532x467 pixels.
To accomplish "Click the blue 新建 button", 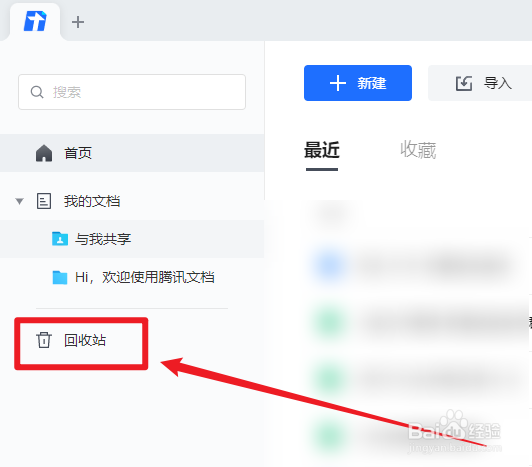I will (358, 83).
